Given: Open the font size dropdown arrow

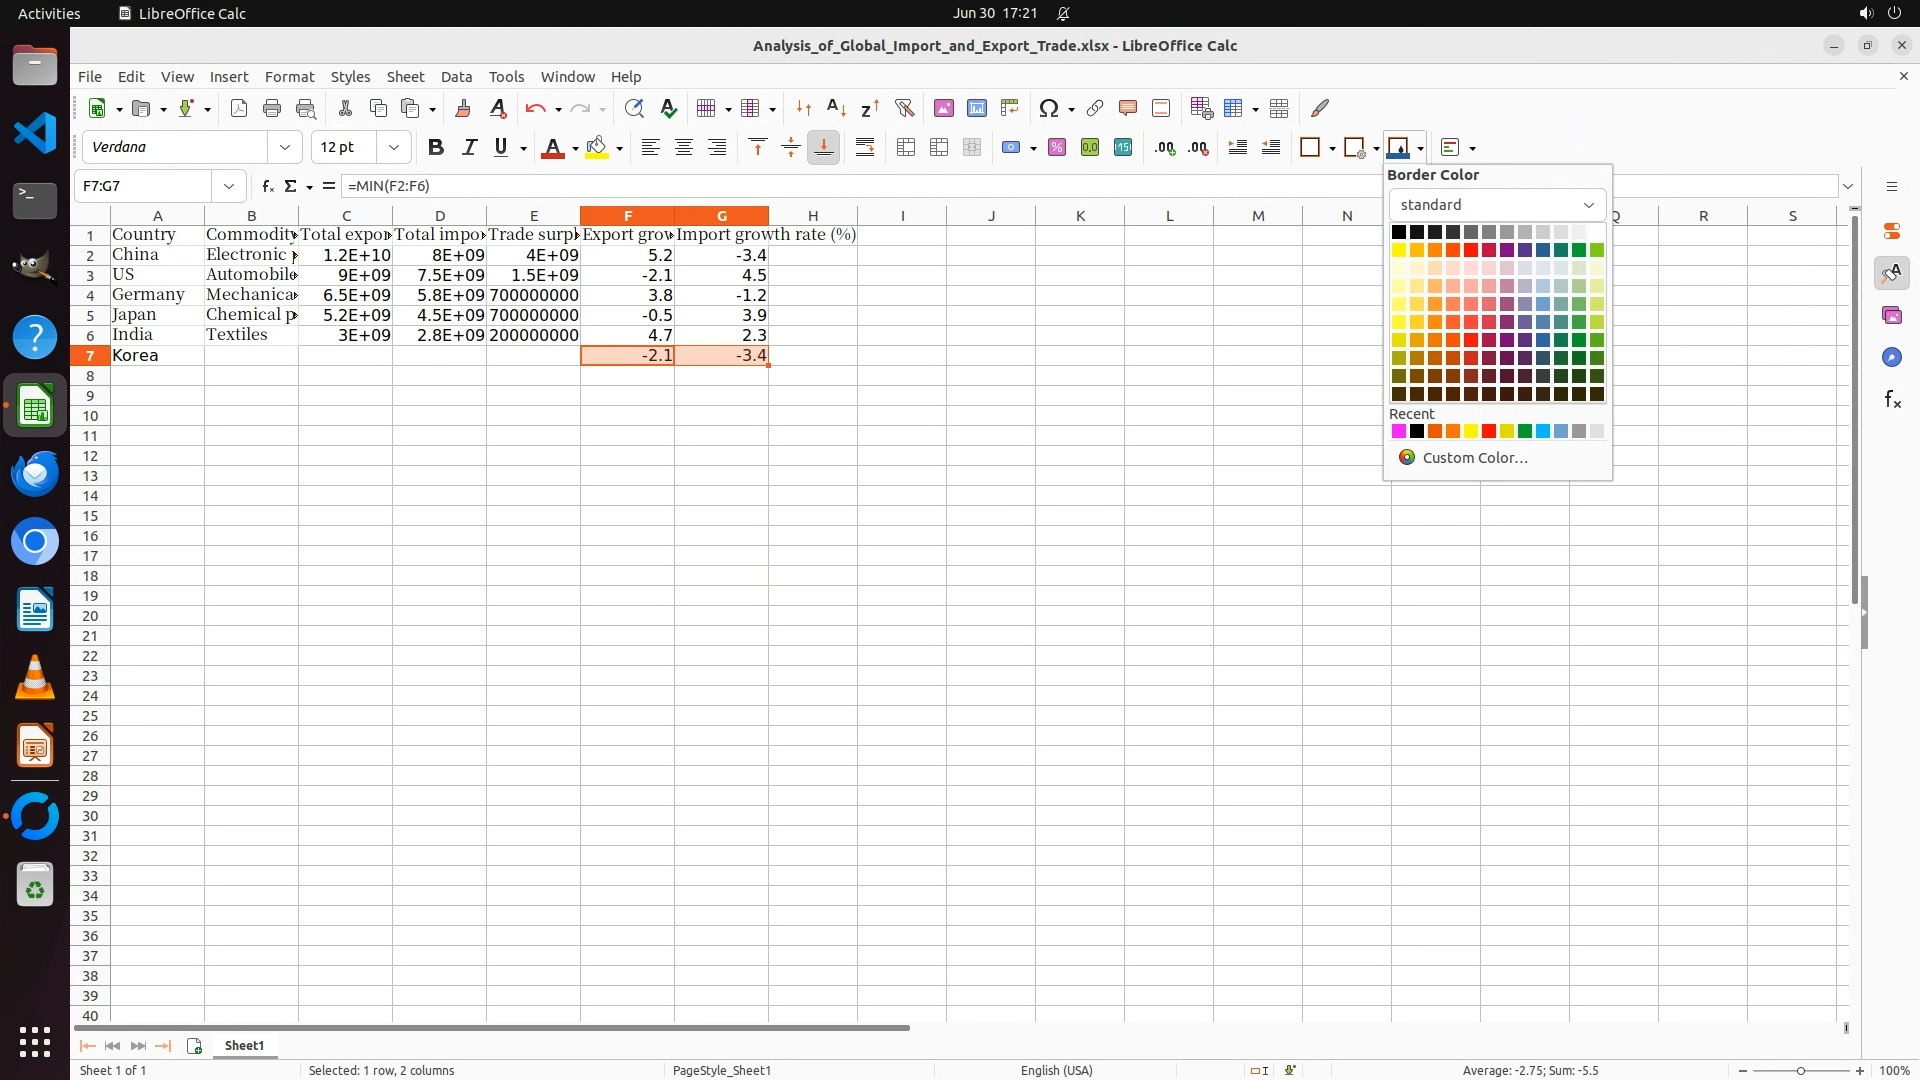Looking at the screenshot, I should (394, 147).
